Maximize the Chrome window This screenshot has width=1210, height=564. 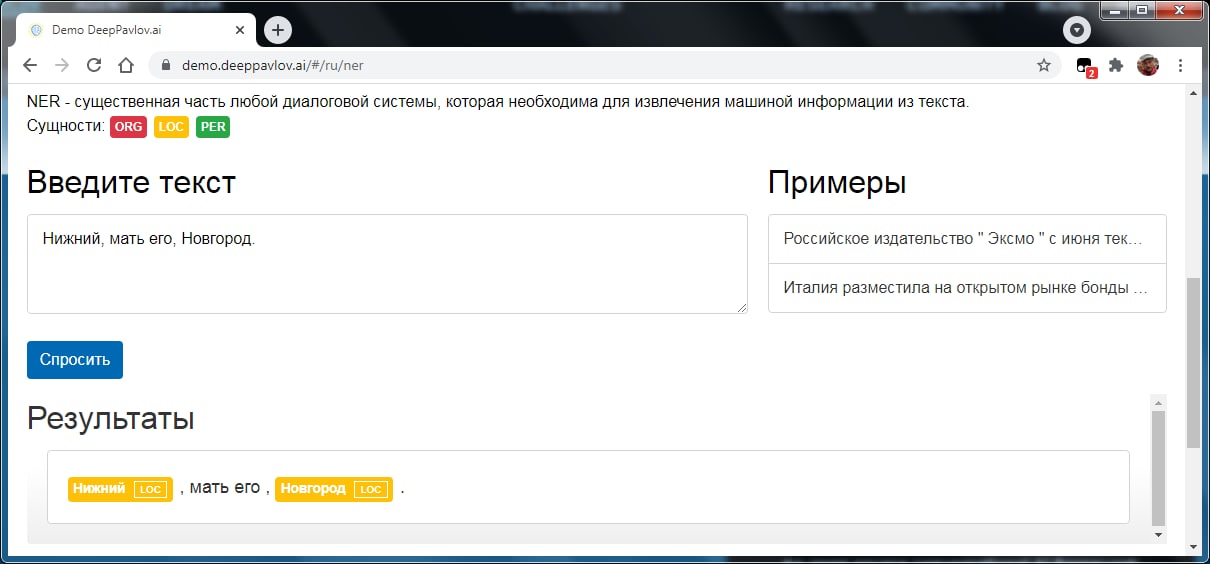[1143, 9]
